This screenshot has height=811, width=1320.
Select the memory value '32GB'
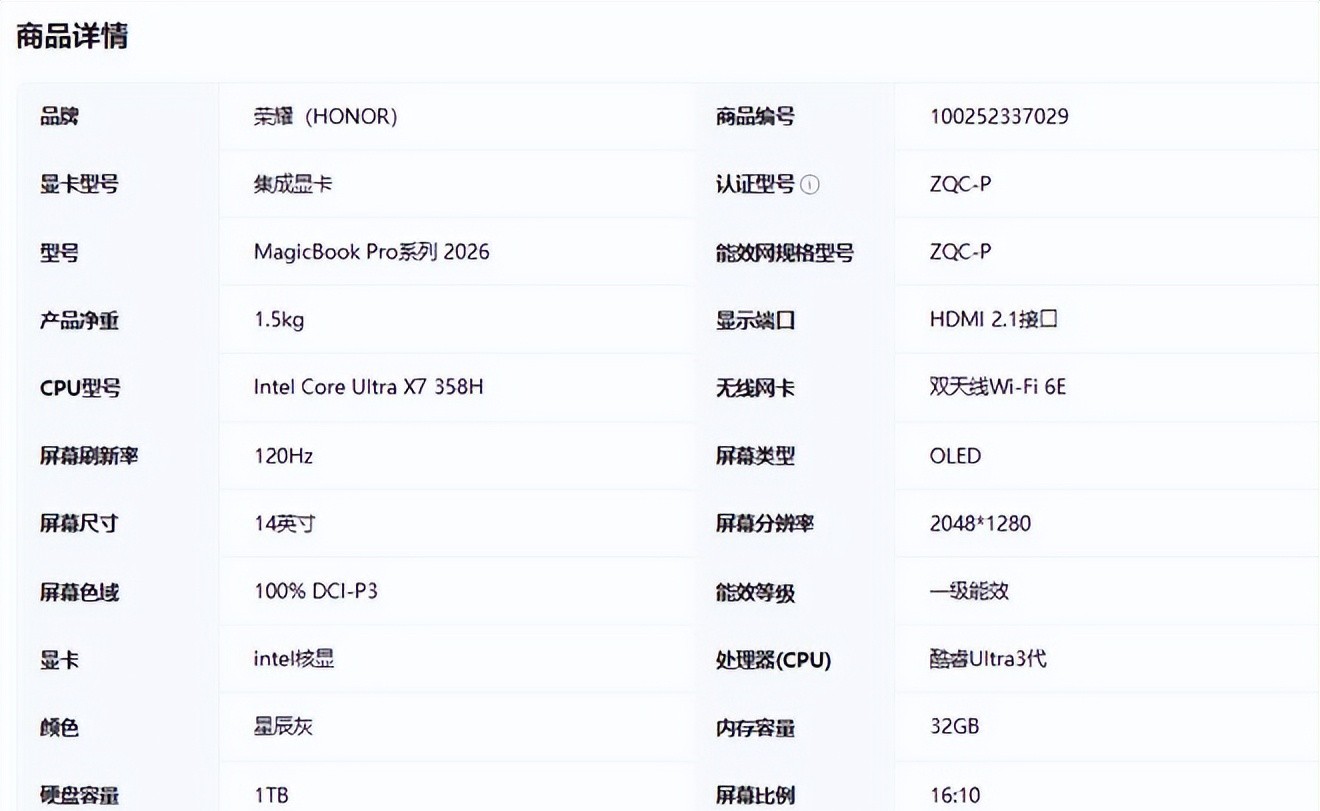coord(955,726)
